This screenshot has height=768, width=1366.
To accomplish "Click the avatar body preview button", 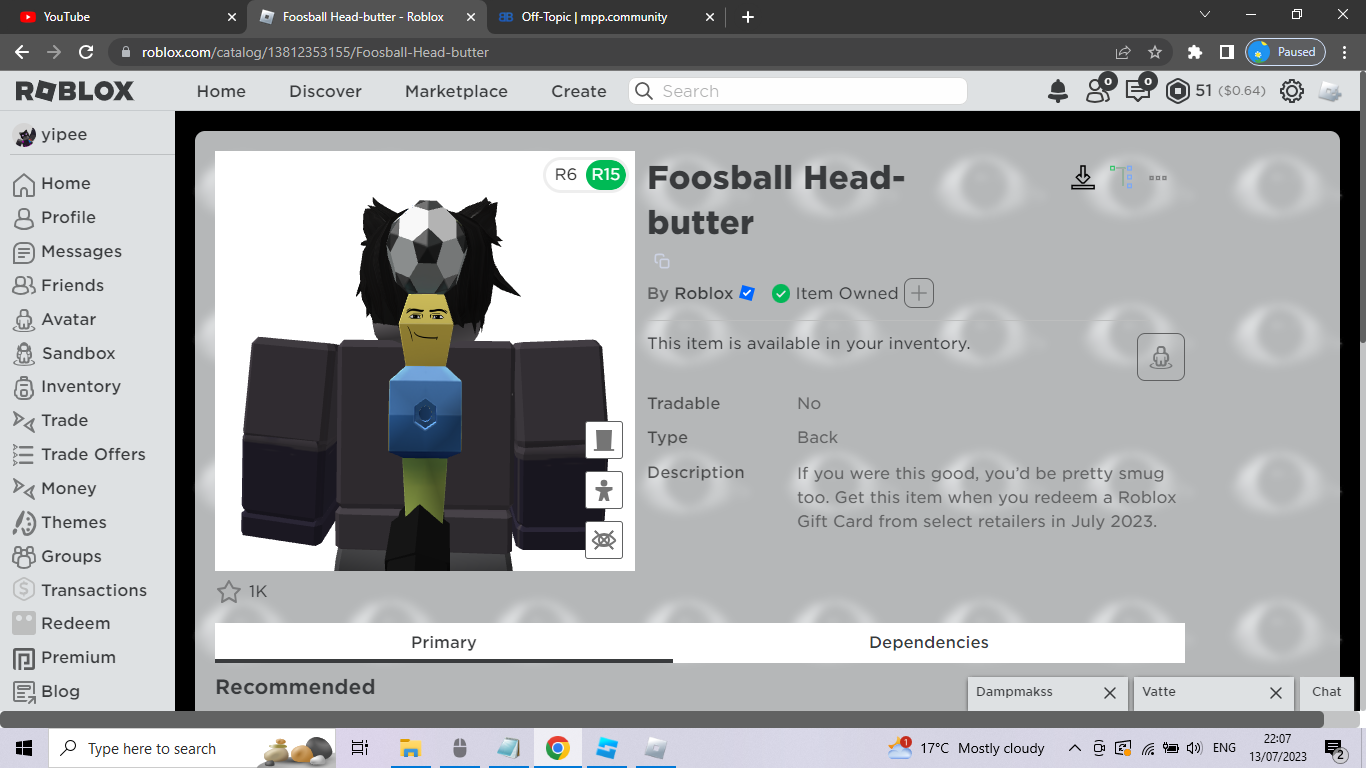I will coord(604,490).
